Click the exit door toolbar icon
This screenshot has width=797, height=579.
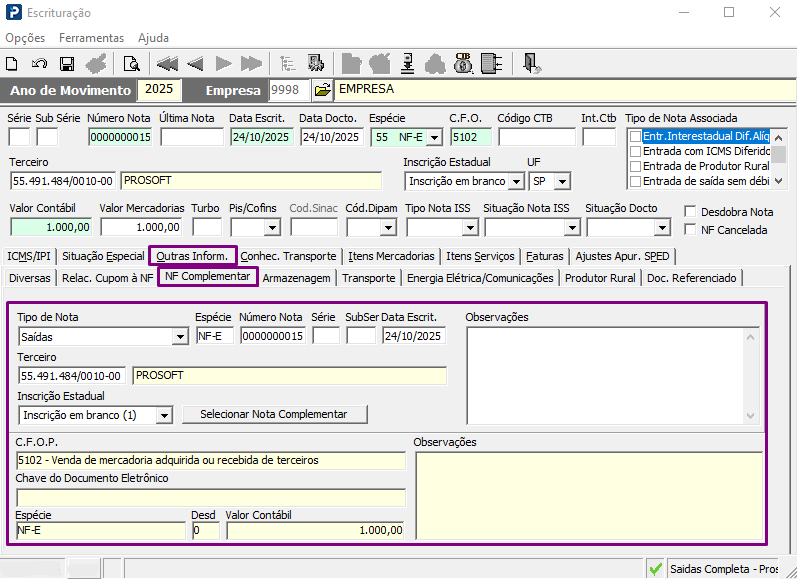[x=532, y=63]
